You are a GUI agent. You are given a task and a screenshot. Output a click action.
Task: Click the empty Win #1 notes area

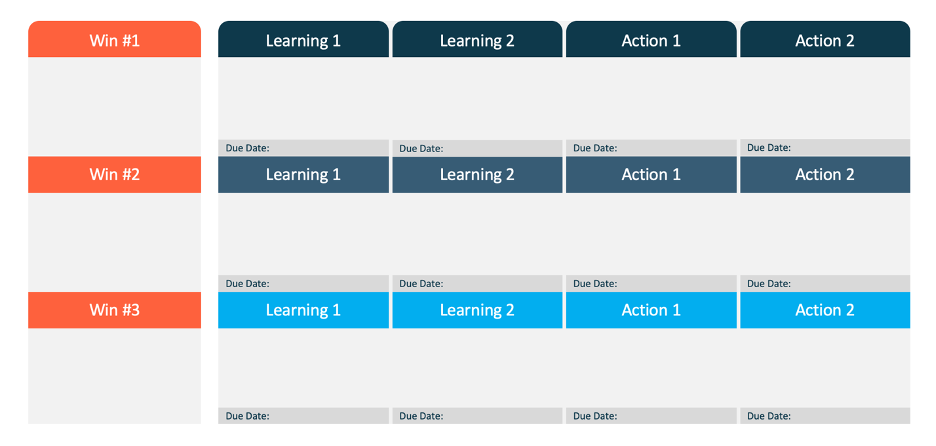115,107
